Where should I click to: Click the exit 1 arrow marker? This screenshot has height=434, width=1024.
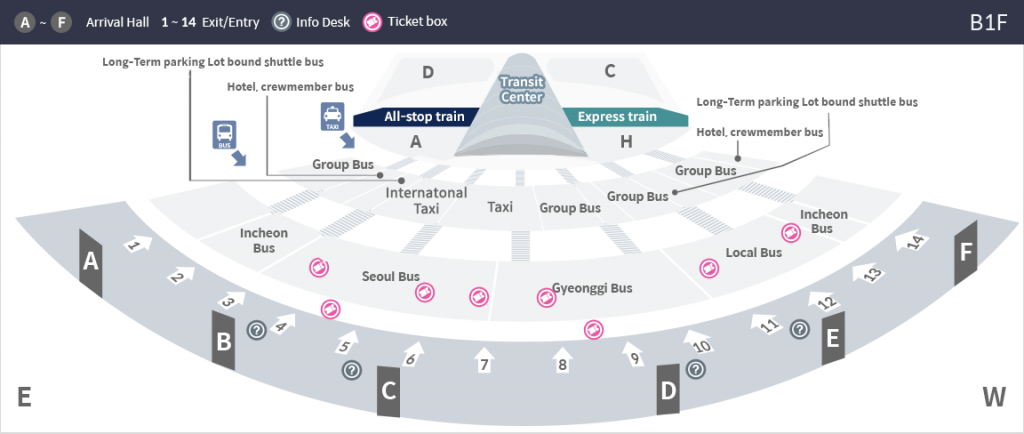139,243
